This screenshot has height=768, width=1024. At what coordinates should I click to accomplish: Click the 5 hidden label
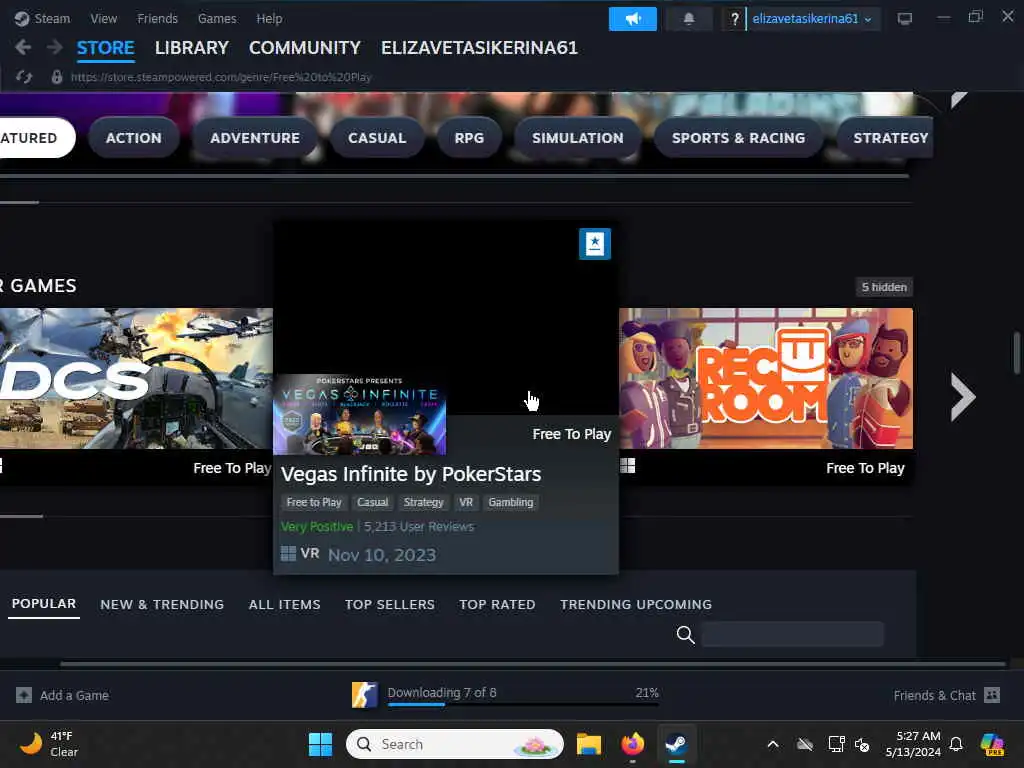884,287
